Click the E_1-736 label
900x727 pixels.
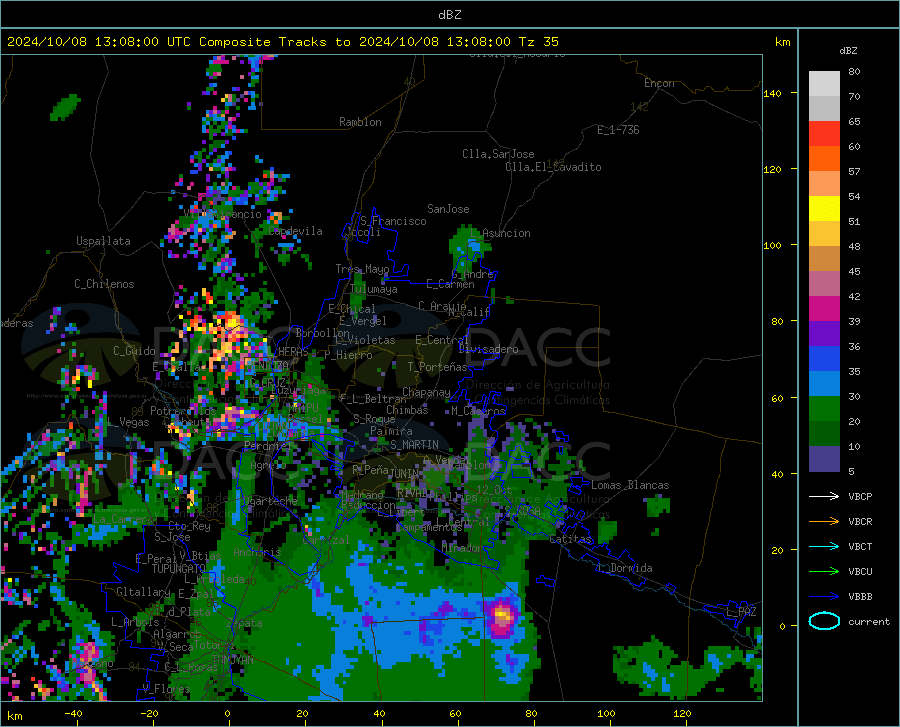(618, 130)
